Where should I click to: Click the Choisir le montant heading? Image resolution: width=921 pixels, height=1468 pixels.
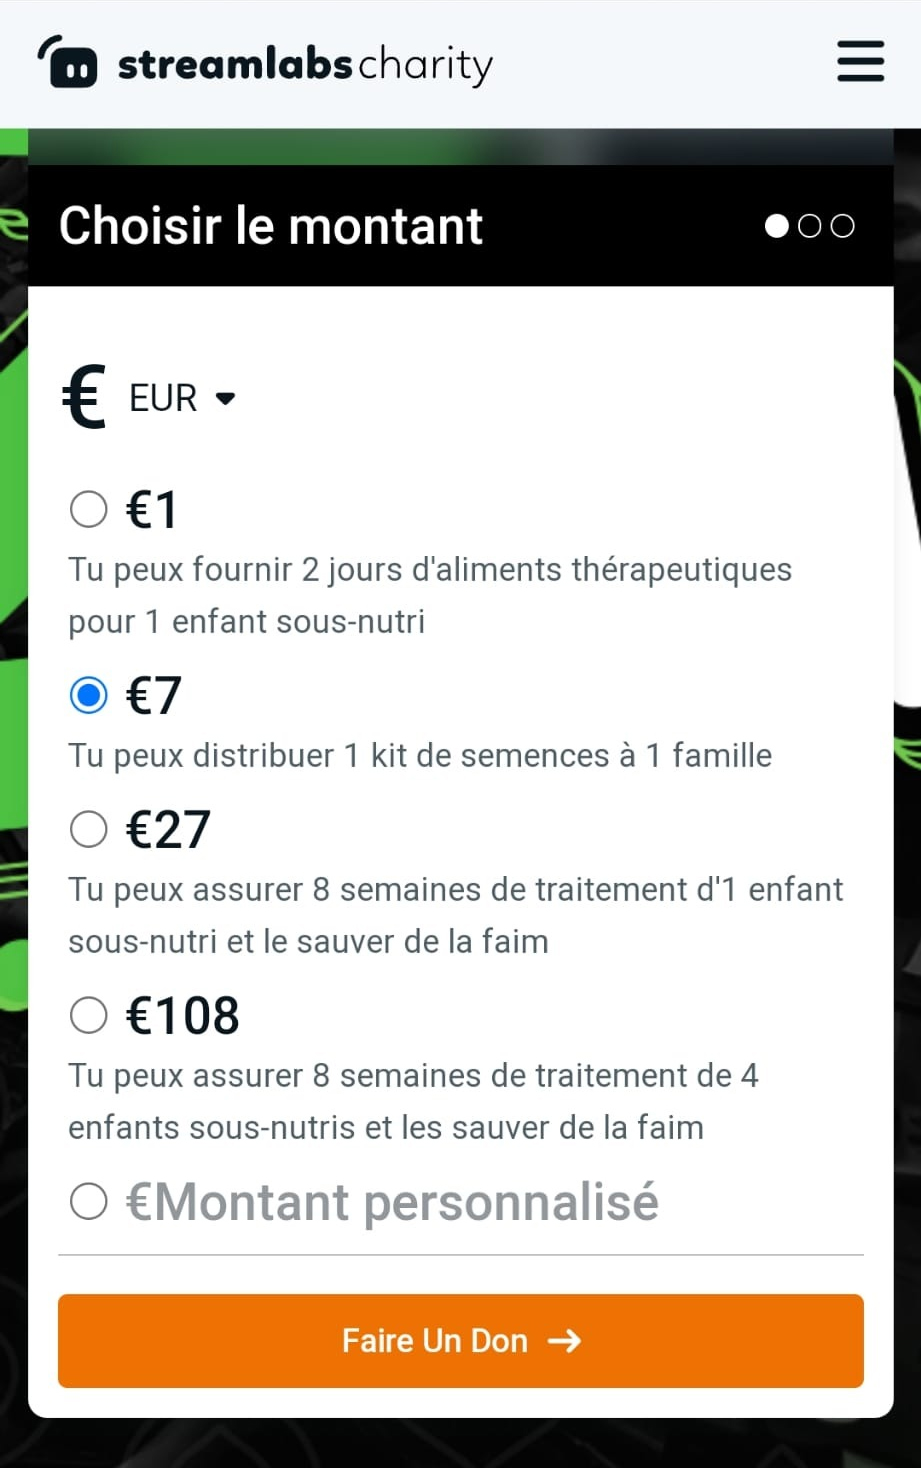(271, 226)
